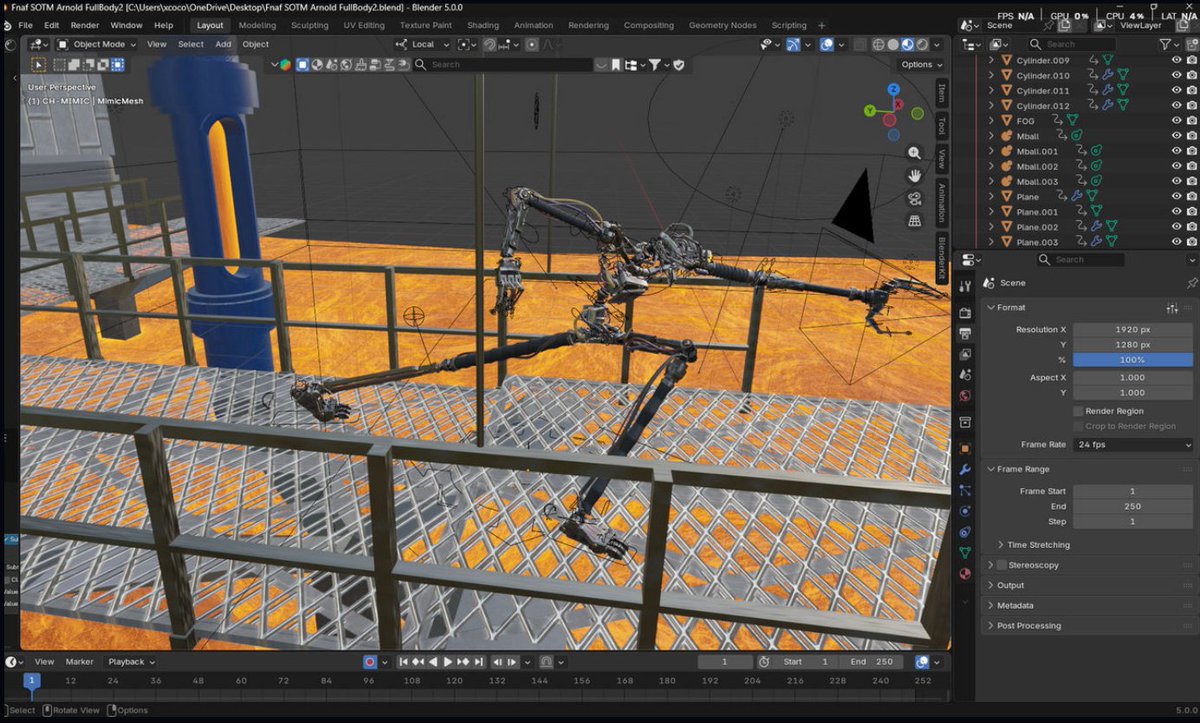Viewport: 1200px width, 723px height.
Task: Add a new workspace with plus button
Action: [822, 25]
